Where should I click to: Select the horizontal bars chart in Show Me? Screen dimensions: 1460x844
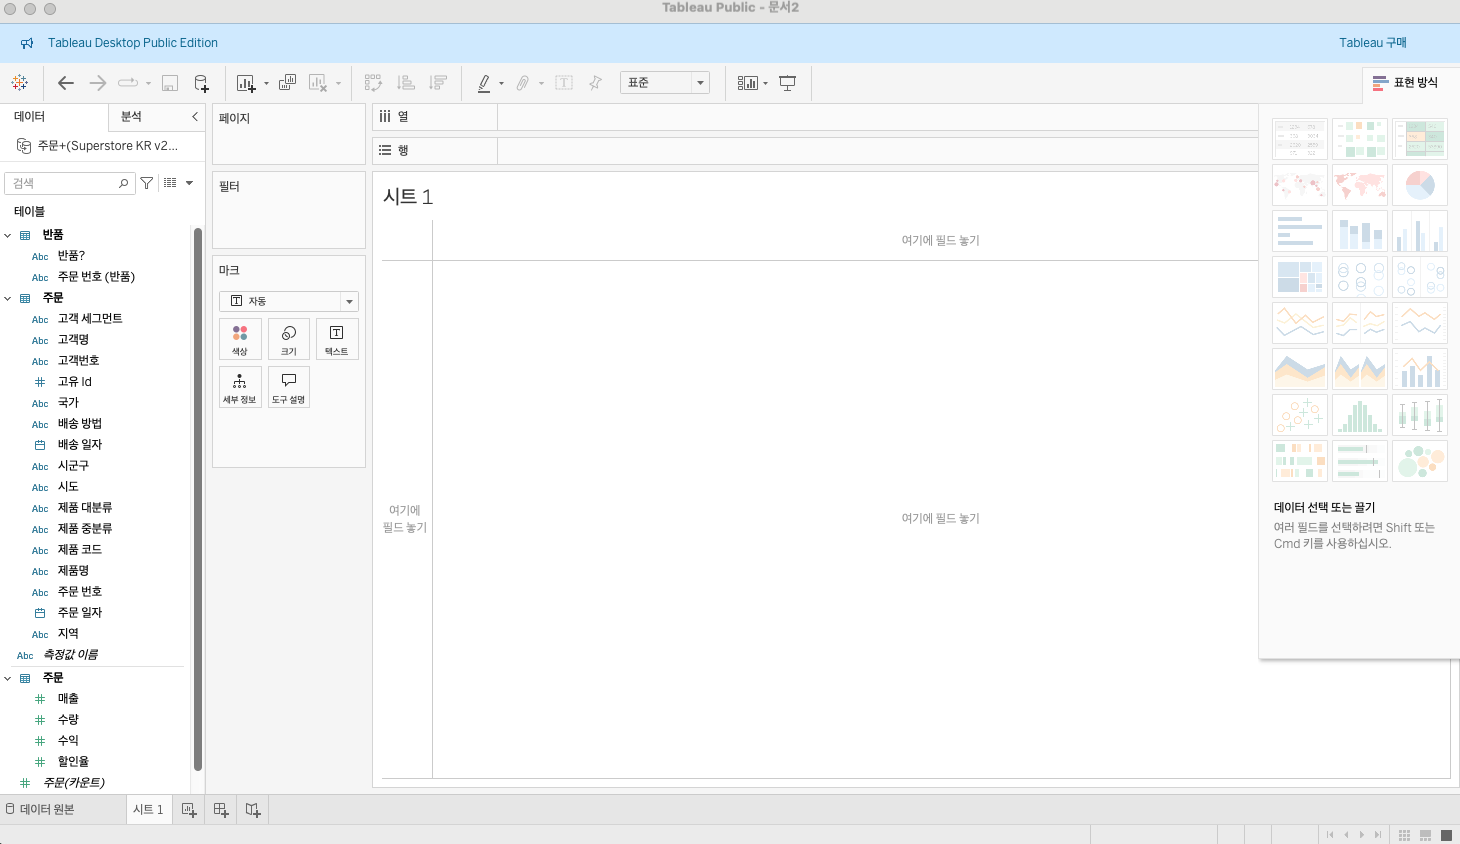click(x=1300, y=231)
